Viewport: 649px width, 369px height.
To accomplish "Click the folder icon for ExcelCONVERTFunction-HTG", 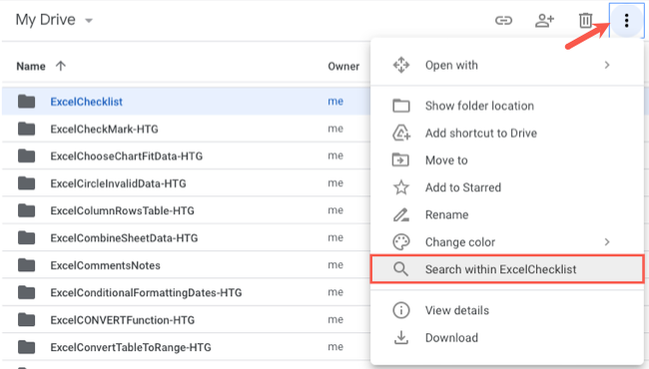I will [x=26, y=320].
